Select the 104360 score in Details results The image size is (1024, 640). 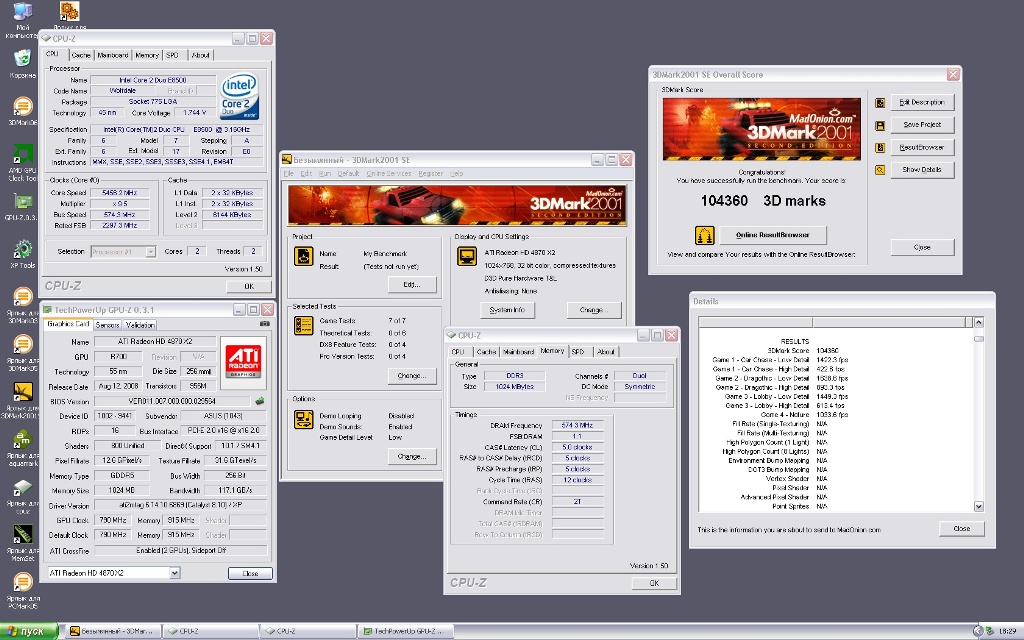click(x=827, y=351)
